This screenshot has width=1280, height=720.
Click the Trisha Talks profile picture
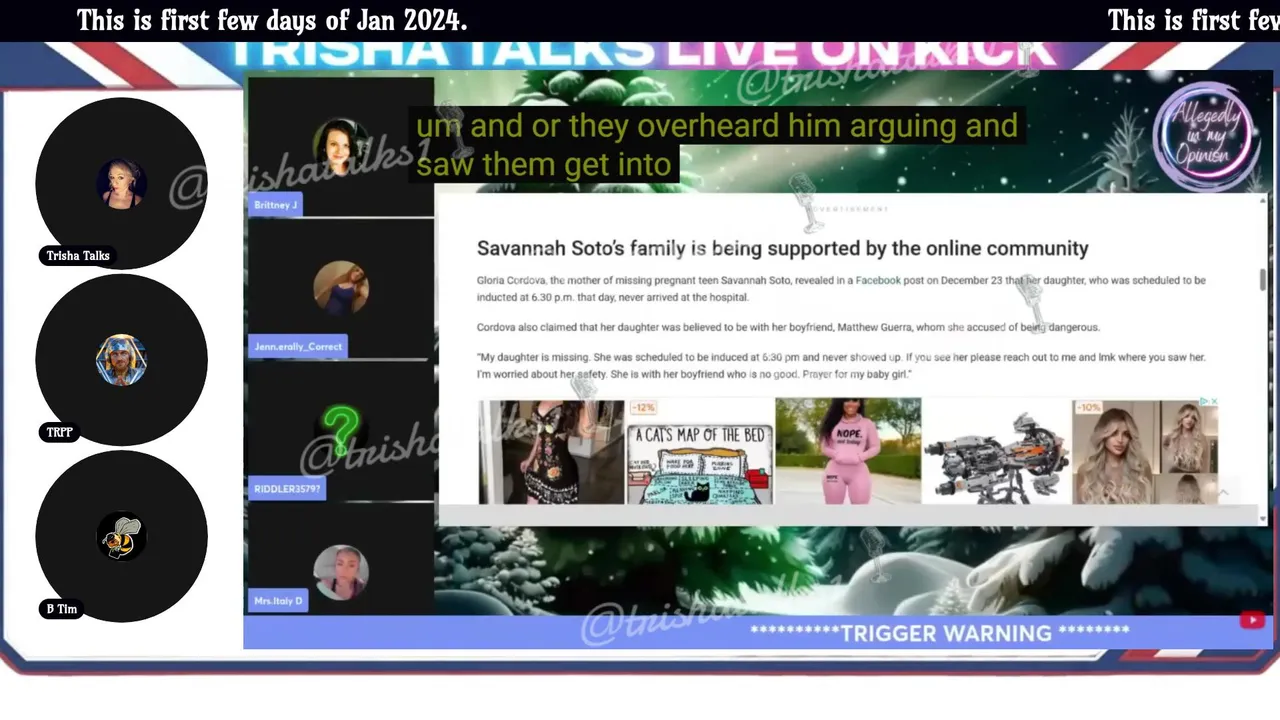pyautogui.click(x=121, y=184)
